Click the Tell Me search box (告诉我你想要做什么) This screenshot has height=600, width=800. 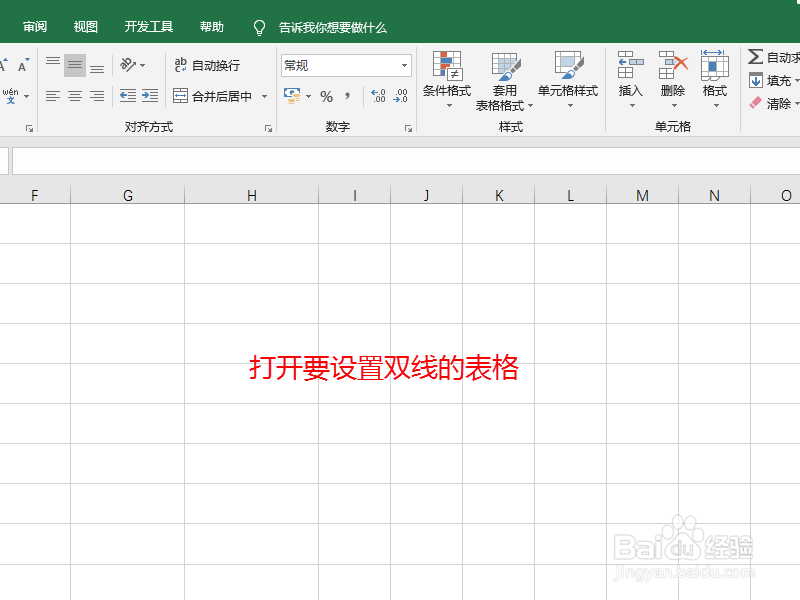click(333, 28)
